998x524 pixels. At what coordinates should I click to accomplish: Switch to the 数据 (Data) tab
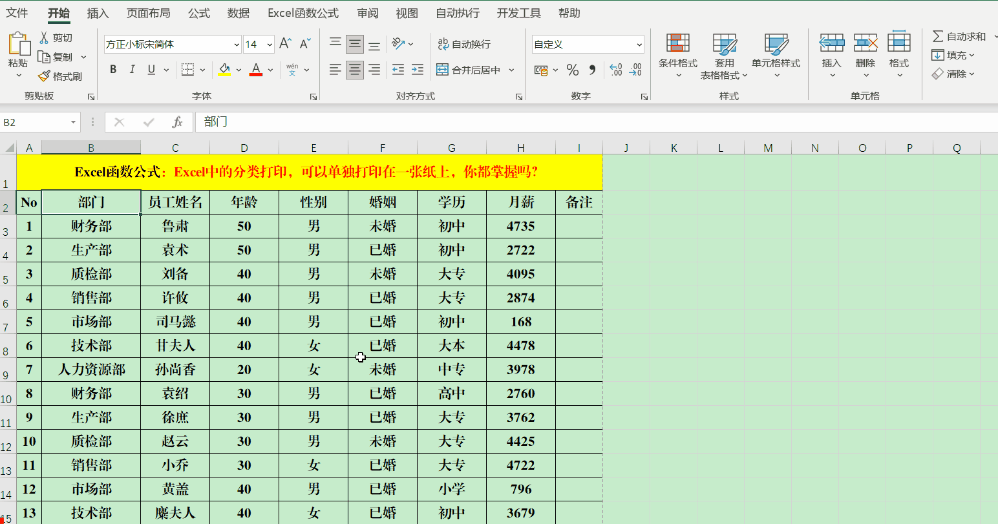pos(238,13)
